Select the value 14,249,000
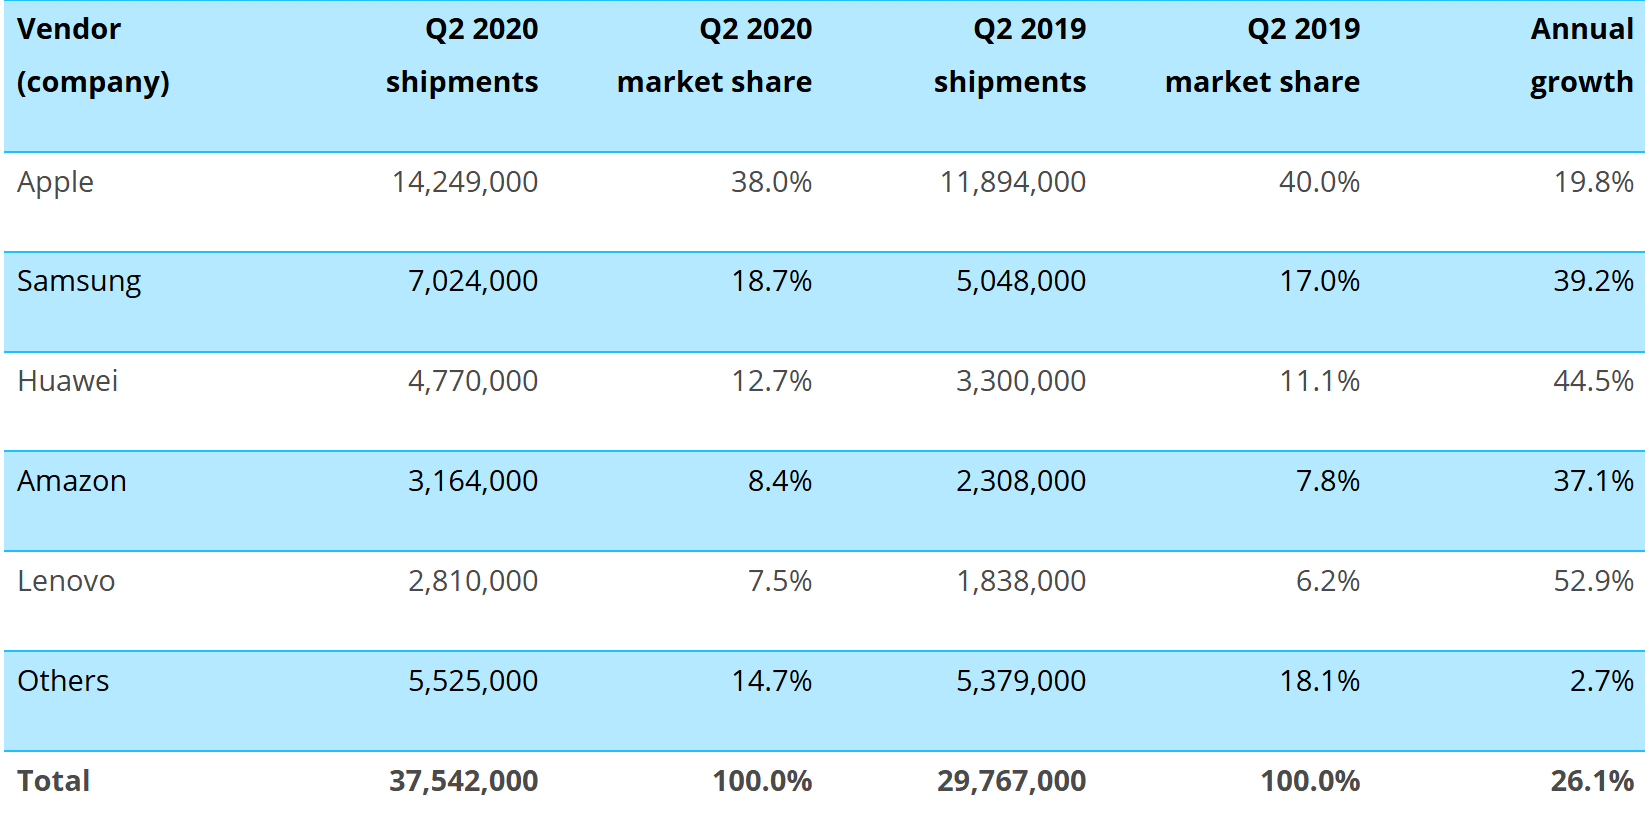Image resolution: width=1645 pixels, height=819 pixels. point(465,182)
